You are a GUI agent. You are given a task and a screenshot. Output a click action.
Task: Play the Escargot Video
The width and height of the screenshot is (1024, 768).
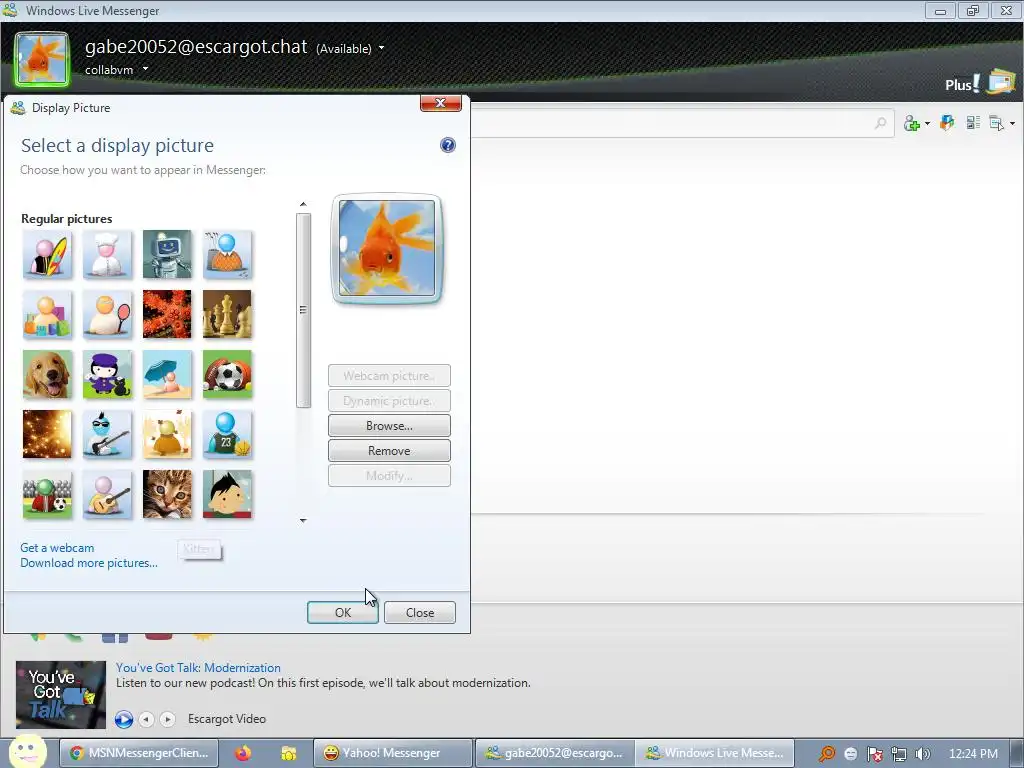[123, 719]
